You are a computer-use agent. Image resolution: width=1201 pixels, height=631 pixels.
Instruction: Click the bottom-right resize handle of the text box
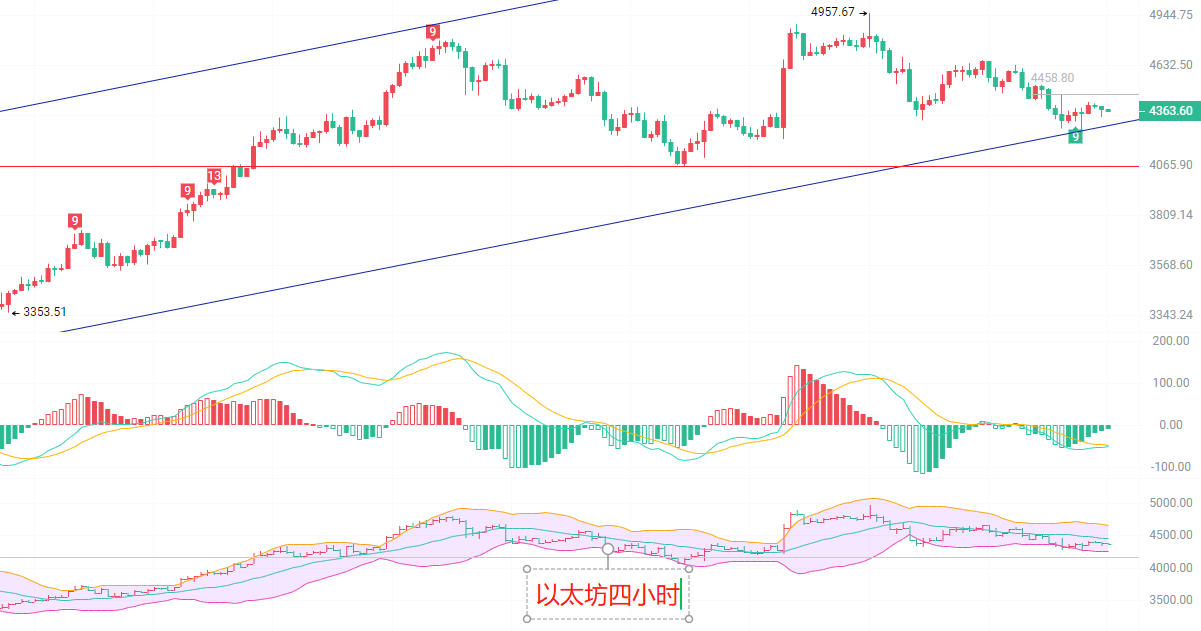click(x=689, y=619)
